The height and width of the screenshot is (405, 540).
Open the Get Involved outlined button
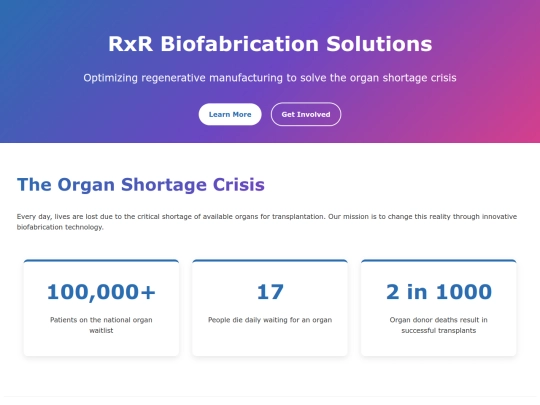tap(306, 114)
